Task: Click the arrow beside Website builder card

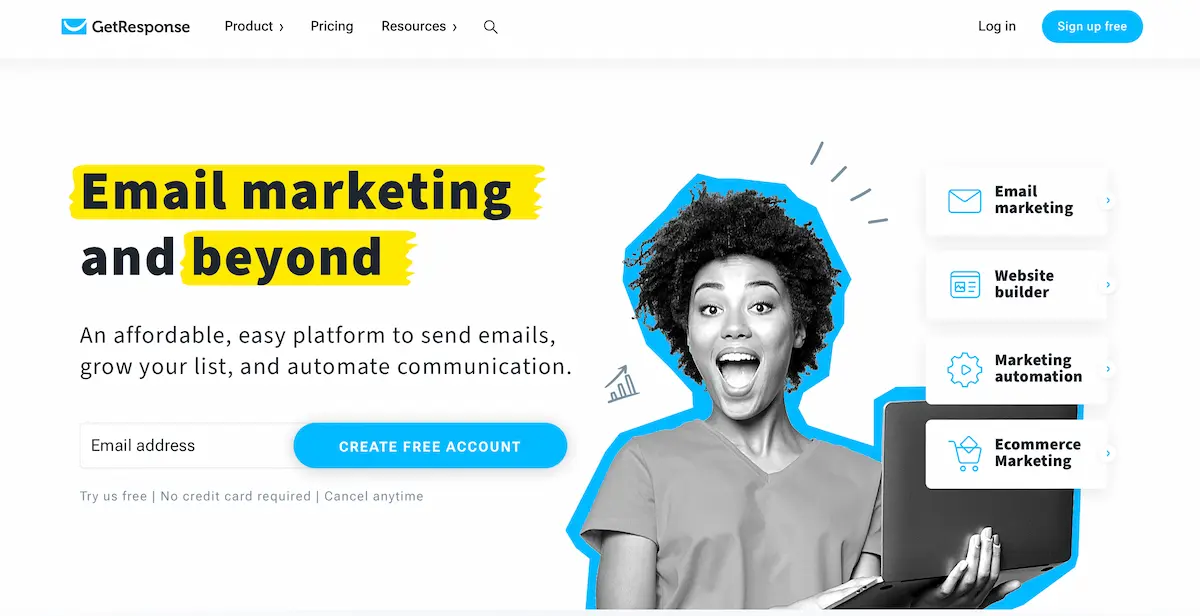Action: (x=1108, y=285)
